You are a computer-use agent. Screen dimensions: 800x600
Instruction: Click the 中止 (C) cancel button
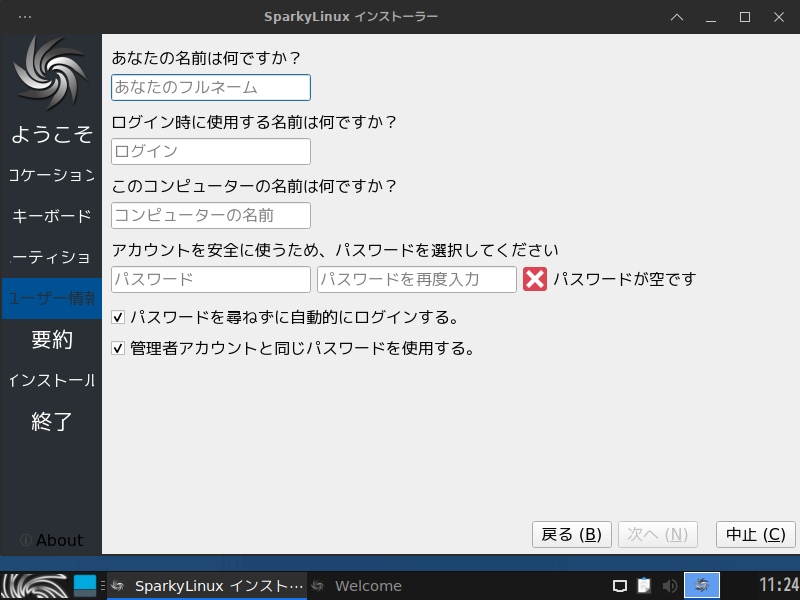756,534
